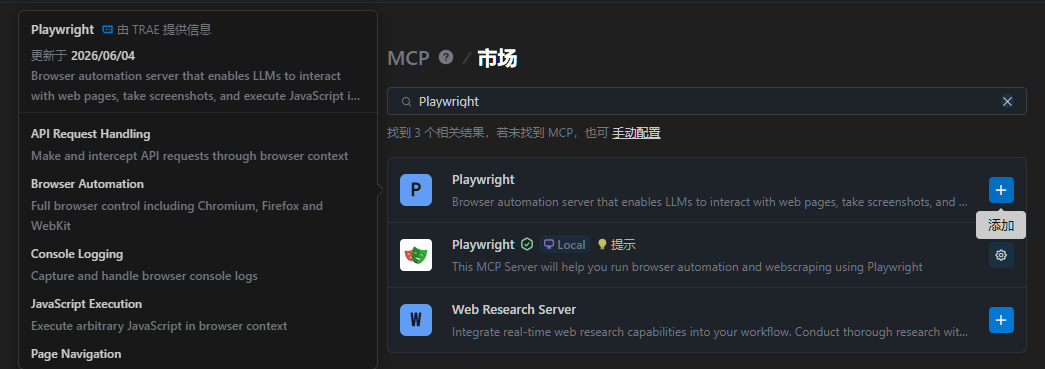1045x369 pixels.
Task: Click 'This MCP Server will help you' description
Action: pyautogui.click(x=687, y=267)
